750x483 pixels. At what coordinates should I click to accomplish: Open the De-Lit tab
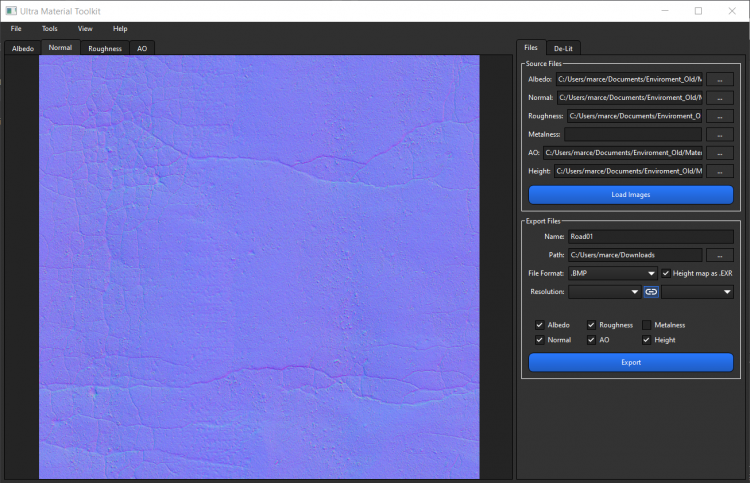564,48
